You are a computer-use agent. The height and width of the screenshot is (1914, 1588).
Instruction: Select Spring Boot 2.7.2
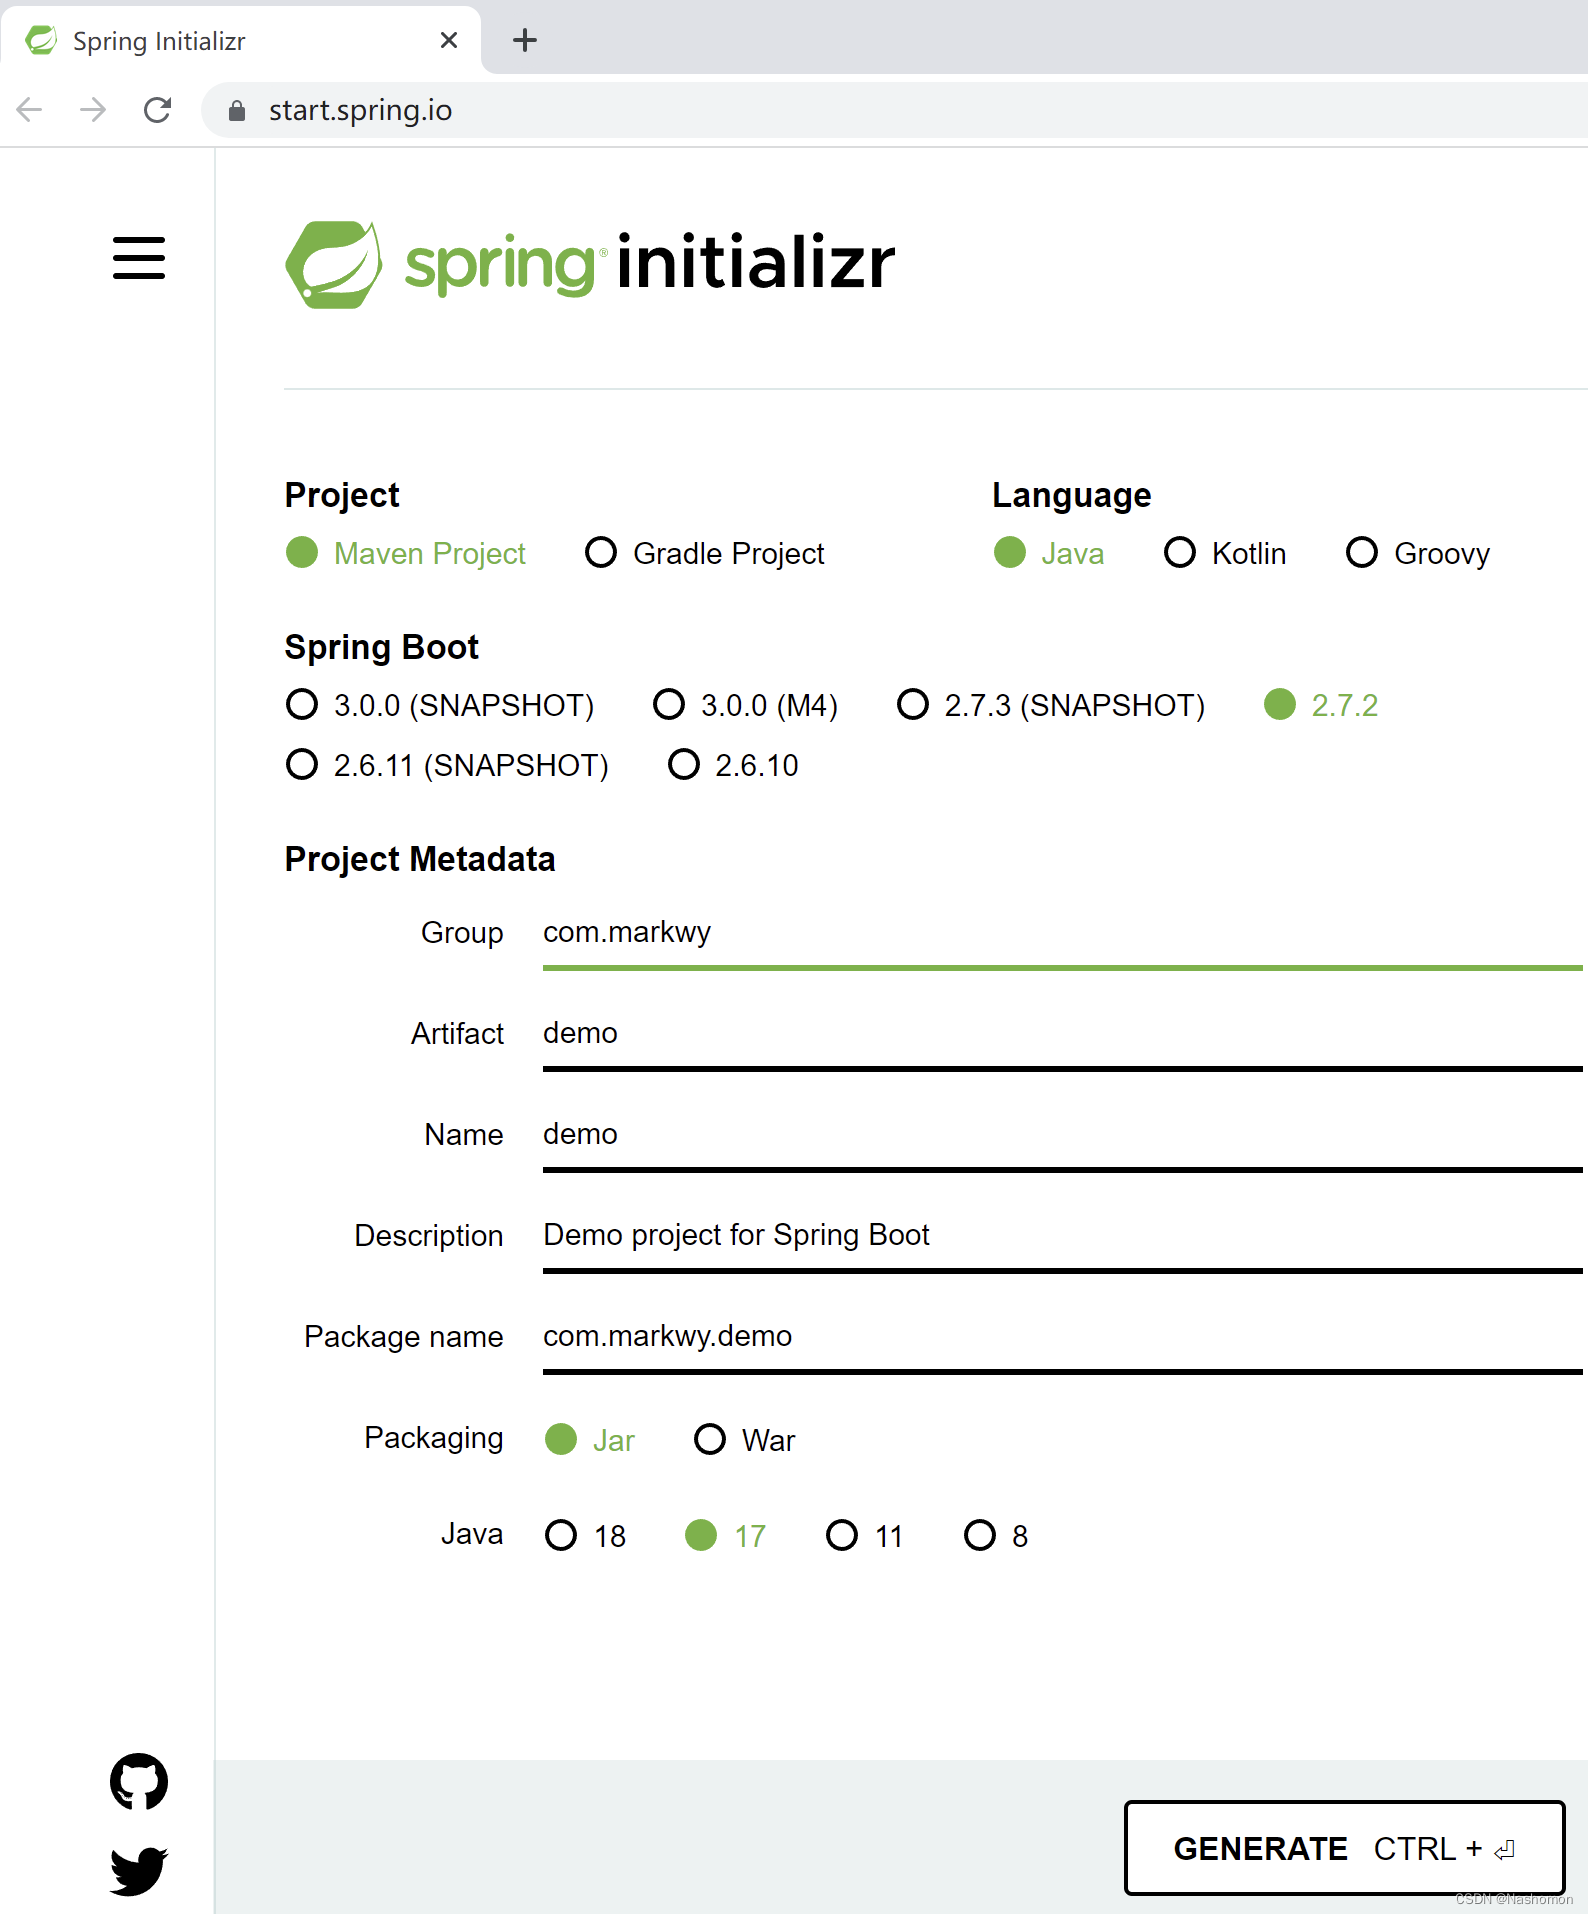1321,705
